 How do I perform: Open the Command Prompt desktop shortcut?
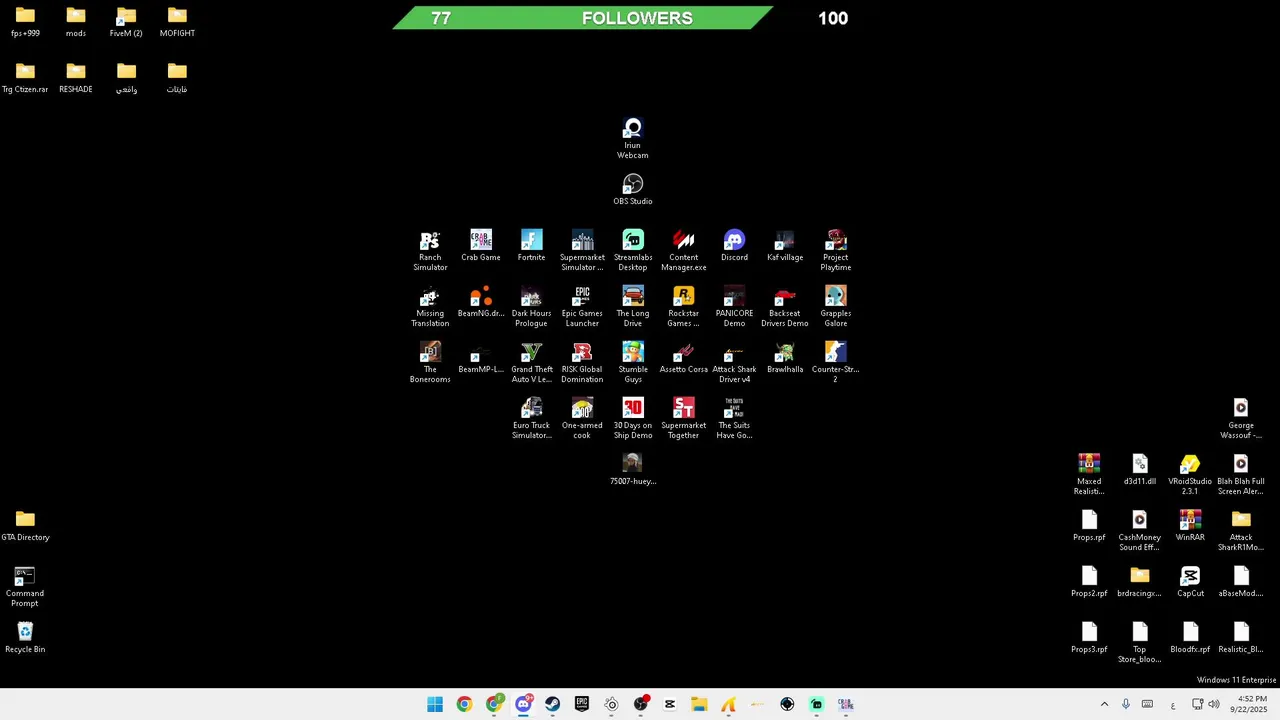tap(25, 586)
